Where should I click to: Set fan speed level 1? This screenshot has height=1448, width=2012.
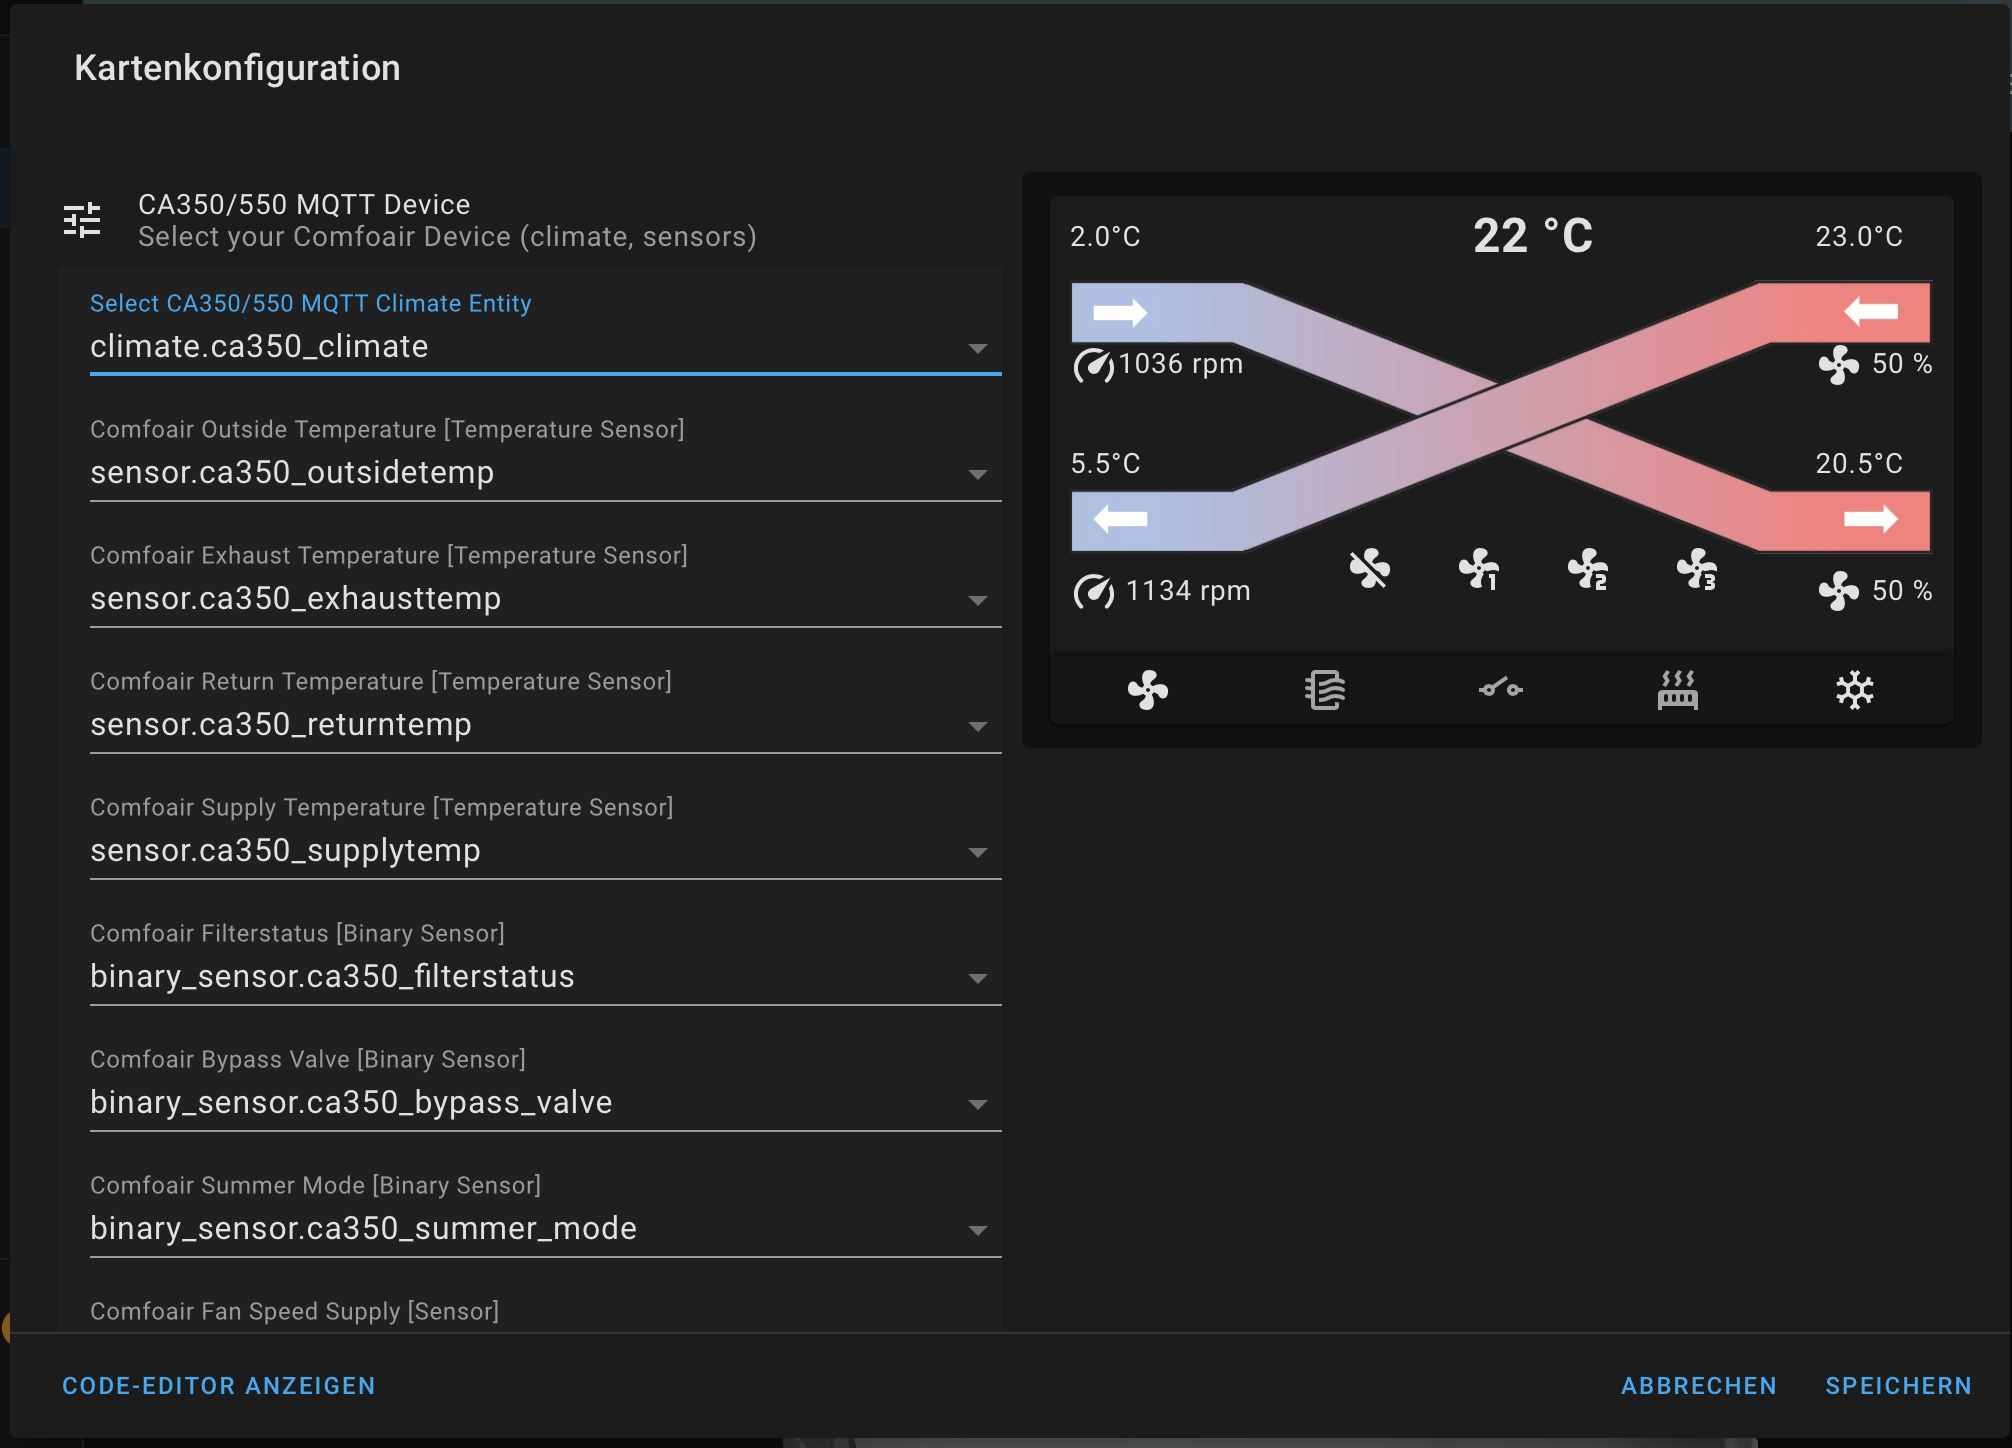point(1478,569)
